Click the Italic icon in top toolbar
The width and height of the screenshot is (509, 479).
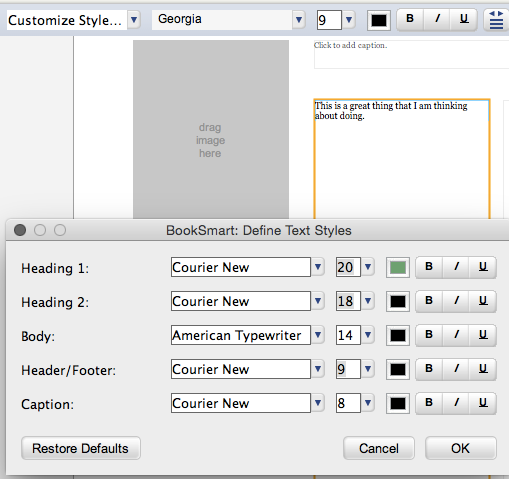point(437,19)
